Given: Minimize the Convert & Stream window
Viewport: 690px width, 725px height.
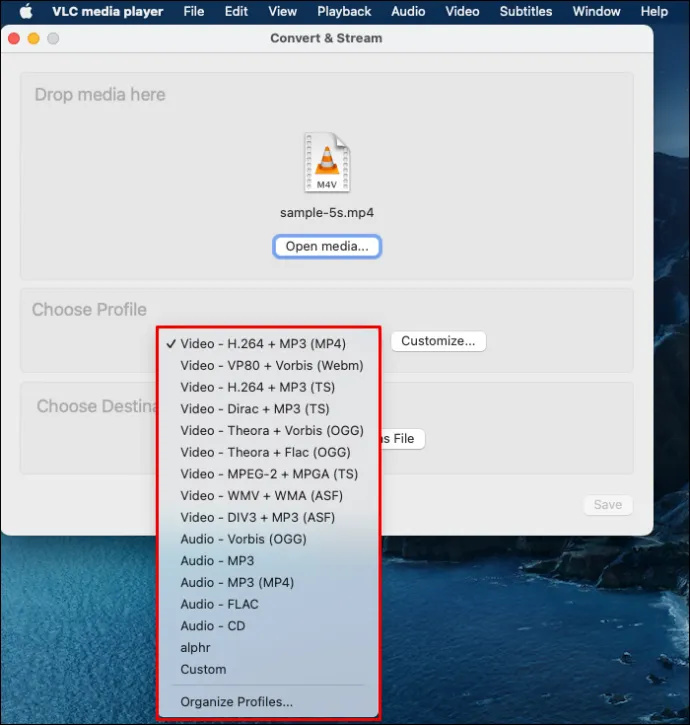Looking at the screenshot, I should 34,38.
